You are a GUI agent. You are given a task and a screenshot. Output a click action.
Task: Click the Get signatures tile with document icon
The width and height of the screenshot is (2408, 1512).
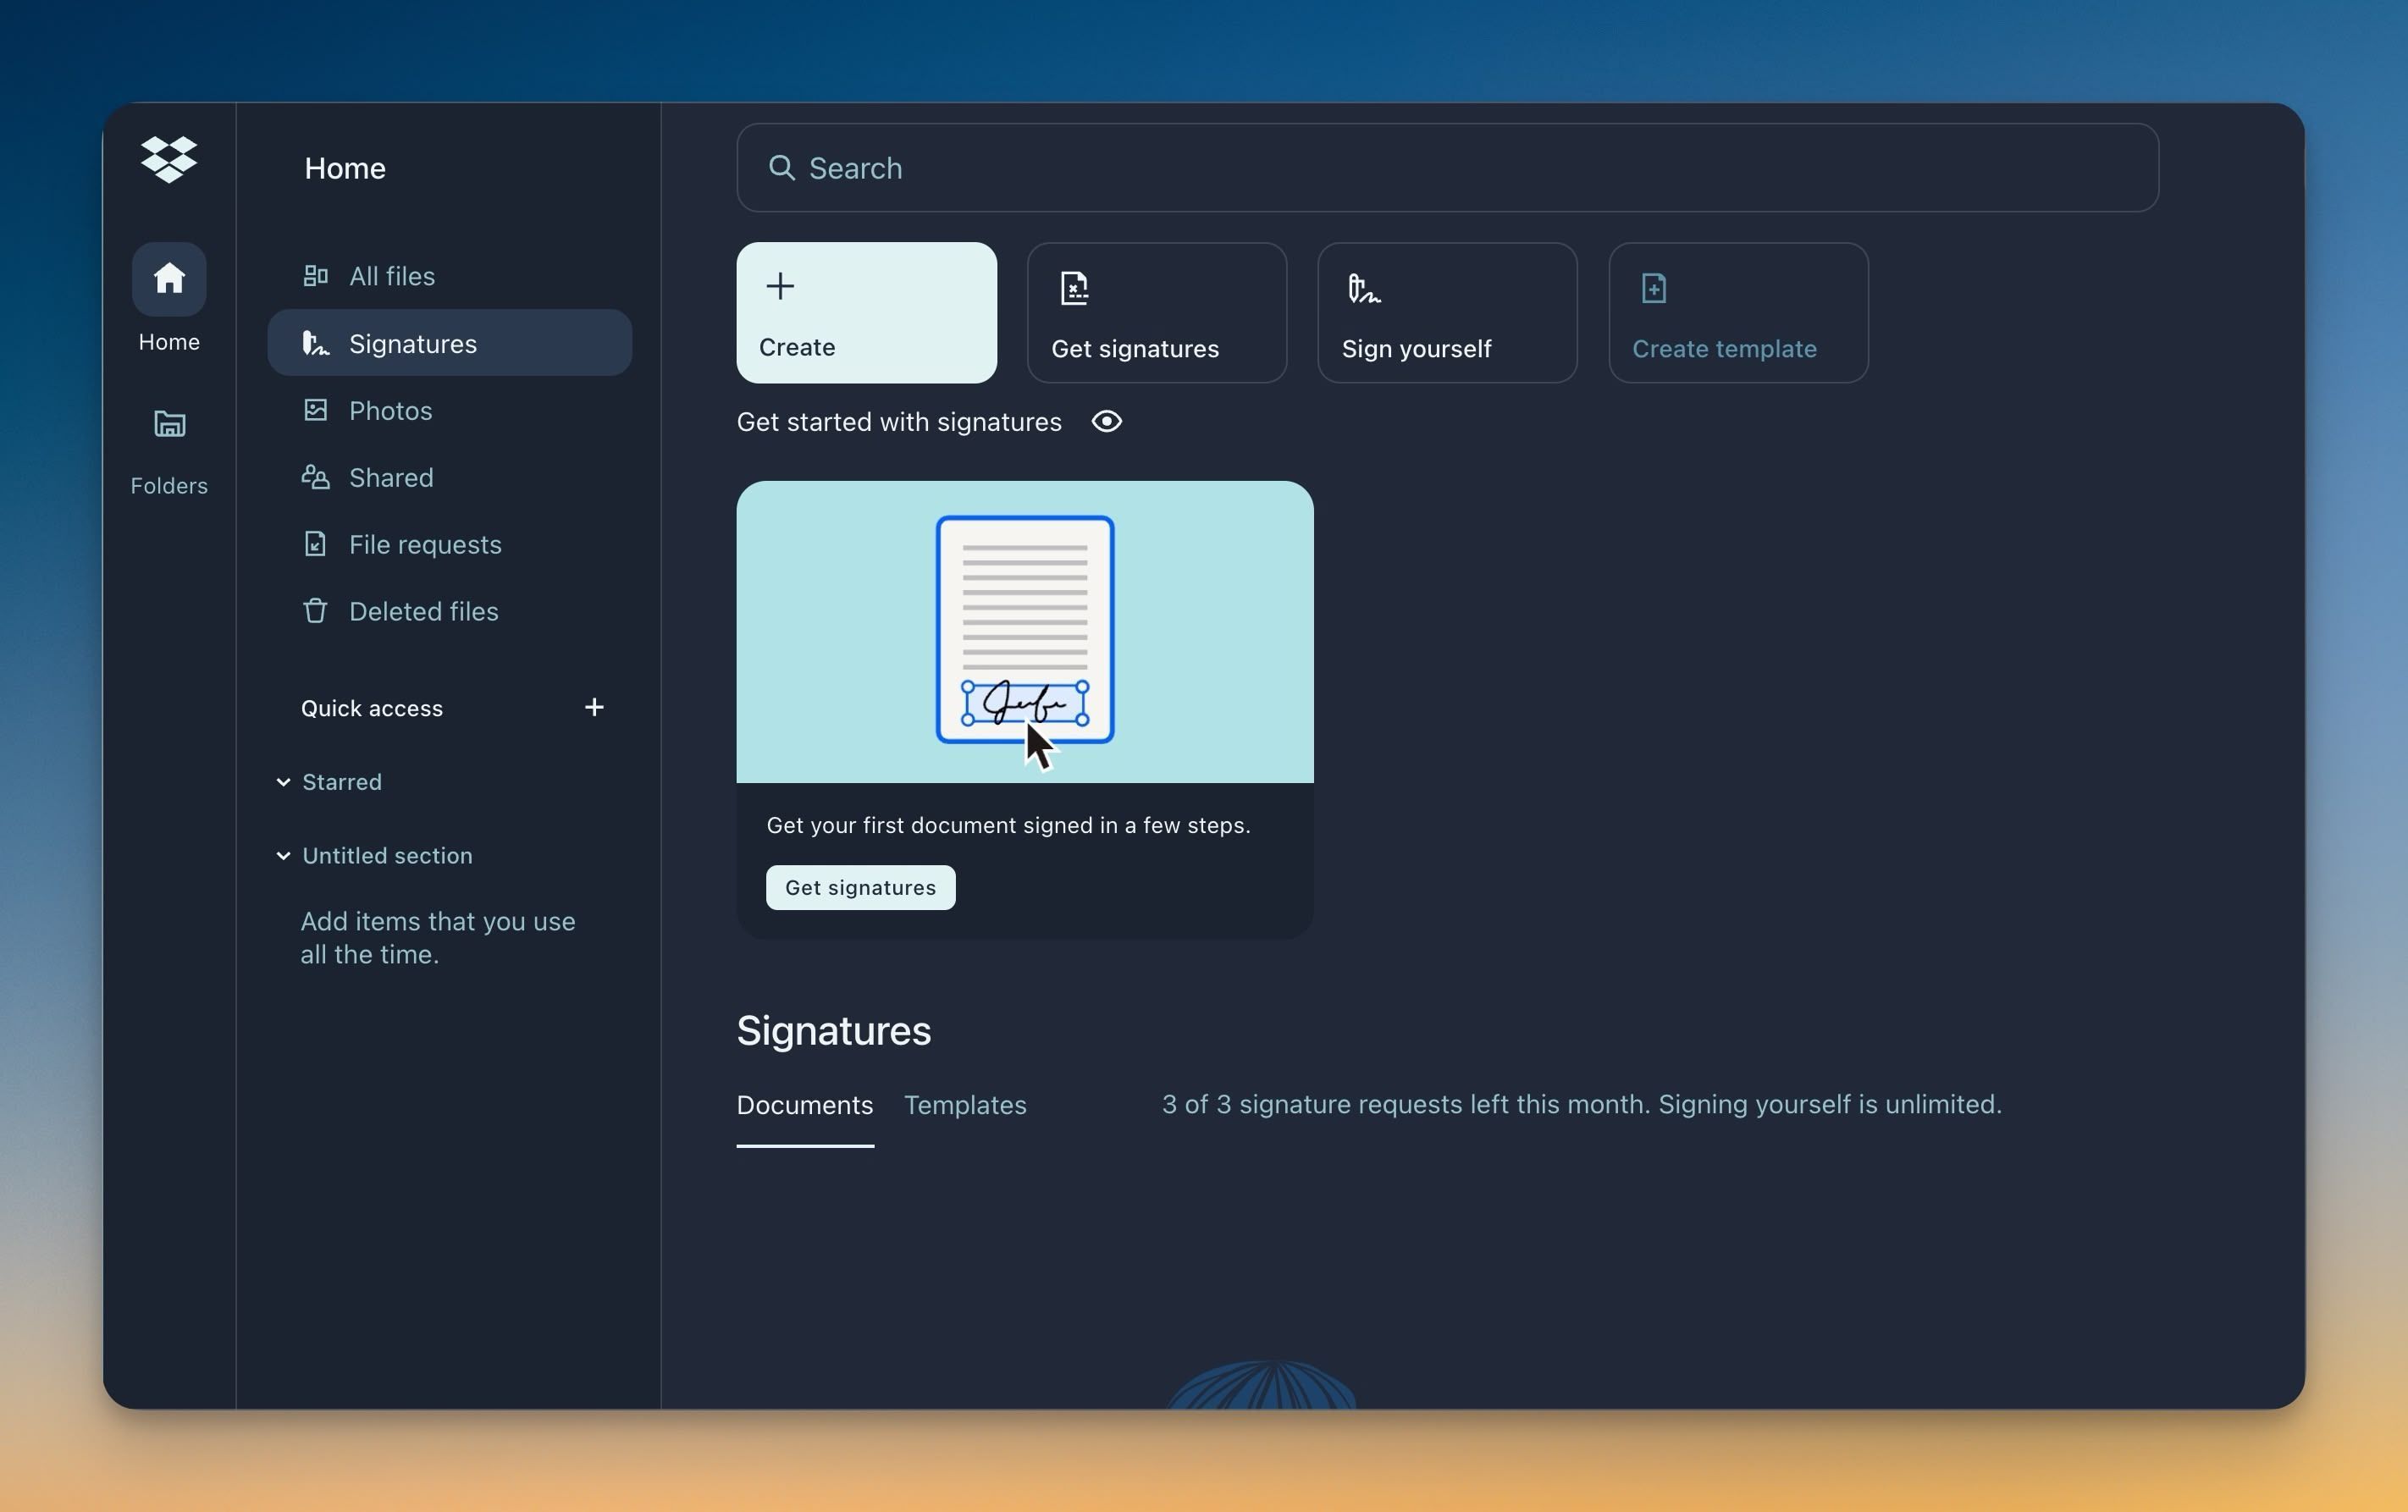coord(1156,312)
